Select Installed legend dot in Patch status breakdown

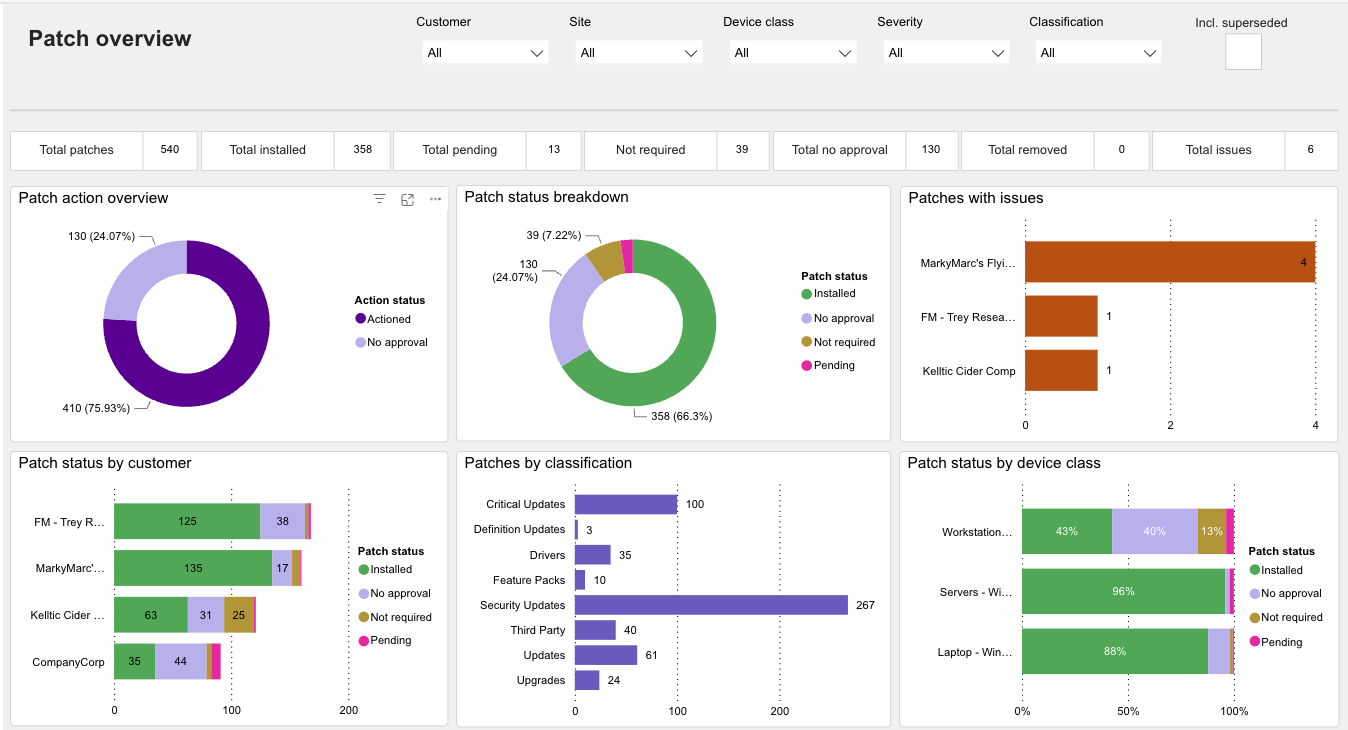pos(806,294)
